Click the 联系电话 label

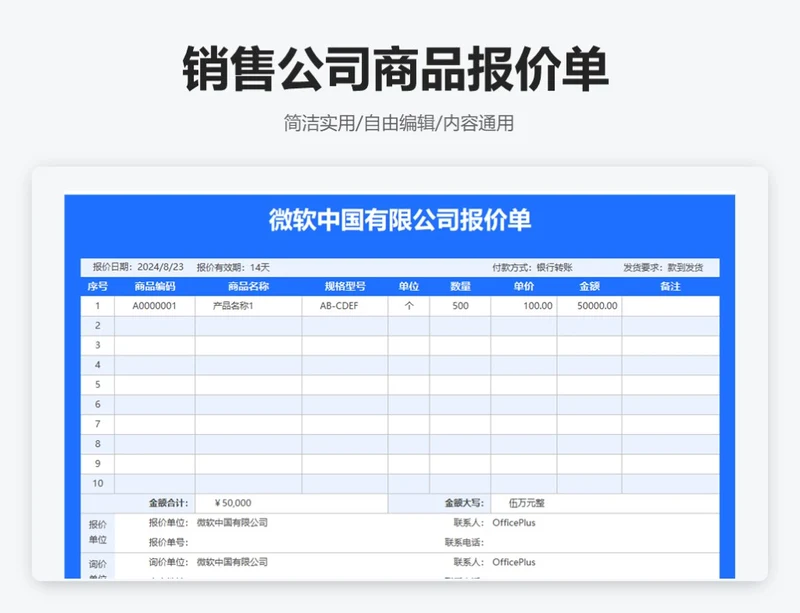click(464, 543)
